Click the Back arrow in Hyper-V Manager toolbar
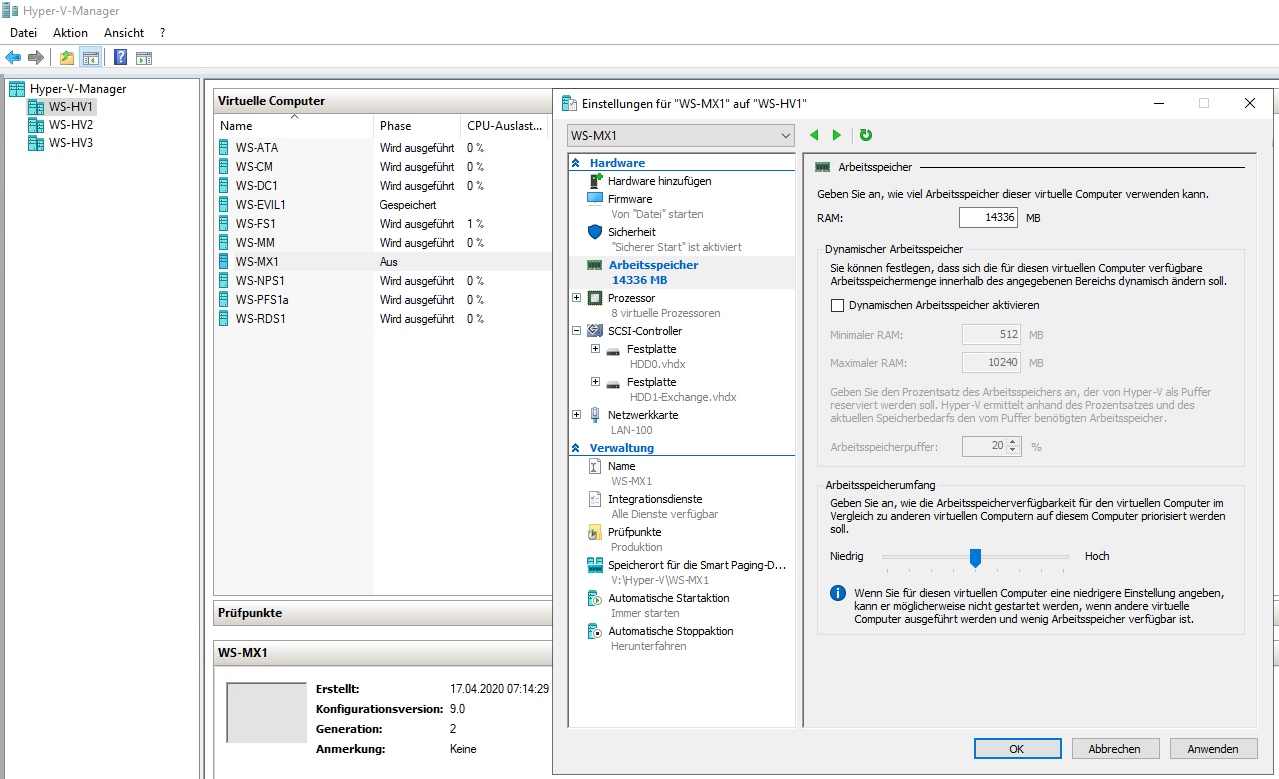Viewport: 1279px width, 779px height. tap(13, 58)
